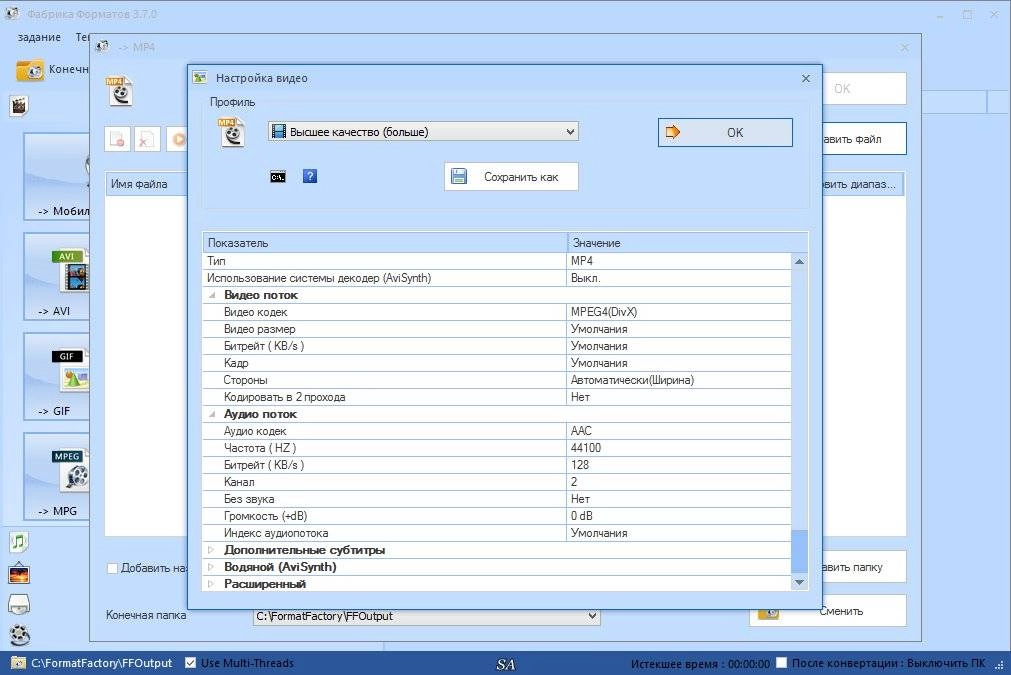Image resolution: width=1011 pixels, height=675 pixels.
Task: Click the MP4 file icon in the -> MP4 window
Action: [x=119, y=91]
